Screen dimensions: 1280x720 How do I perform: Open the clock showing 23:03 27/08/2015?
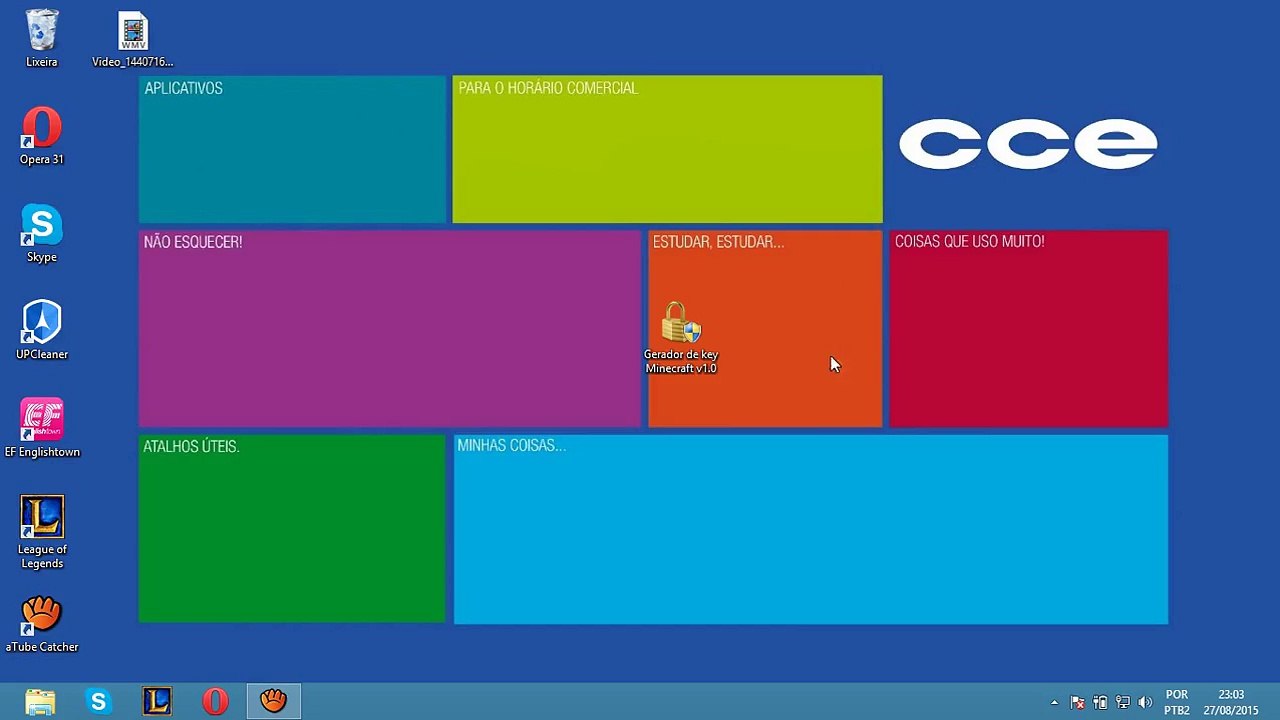coord(1231,702)
